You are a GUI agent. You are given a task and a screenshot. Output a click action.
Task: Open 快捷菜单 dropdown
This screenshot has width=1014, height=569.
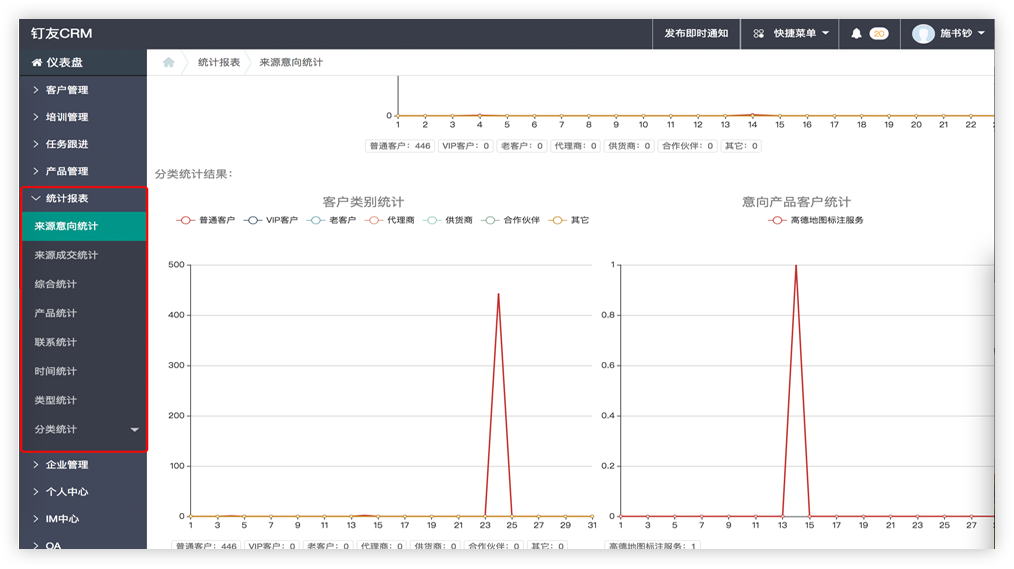(790, 34)
